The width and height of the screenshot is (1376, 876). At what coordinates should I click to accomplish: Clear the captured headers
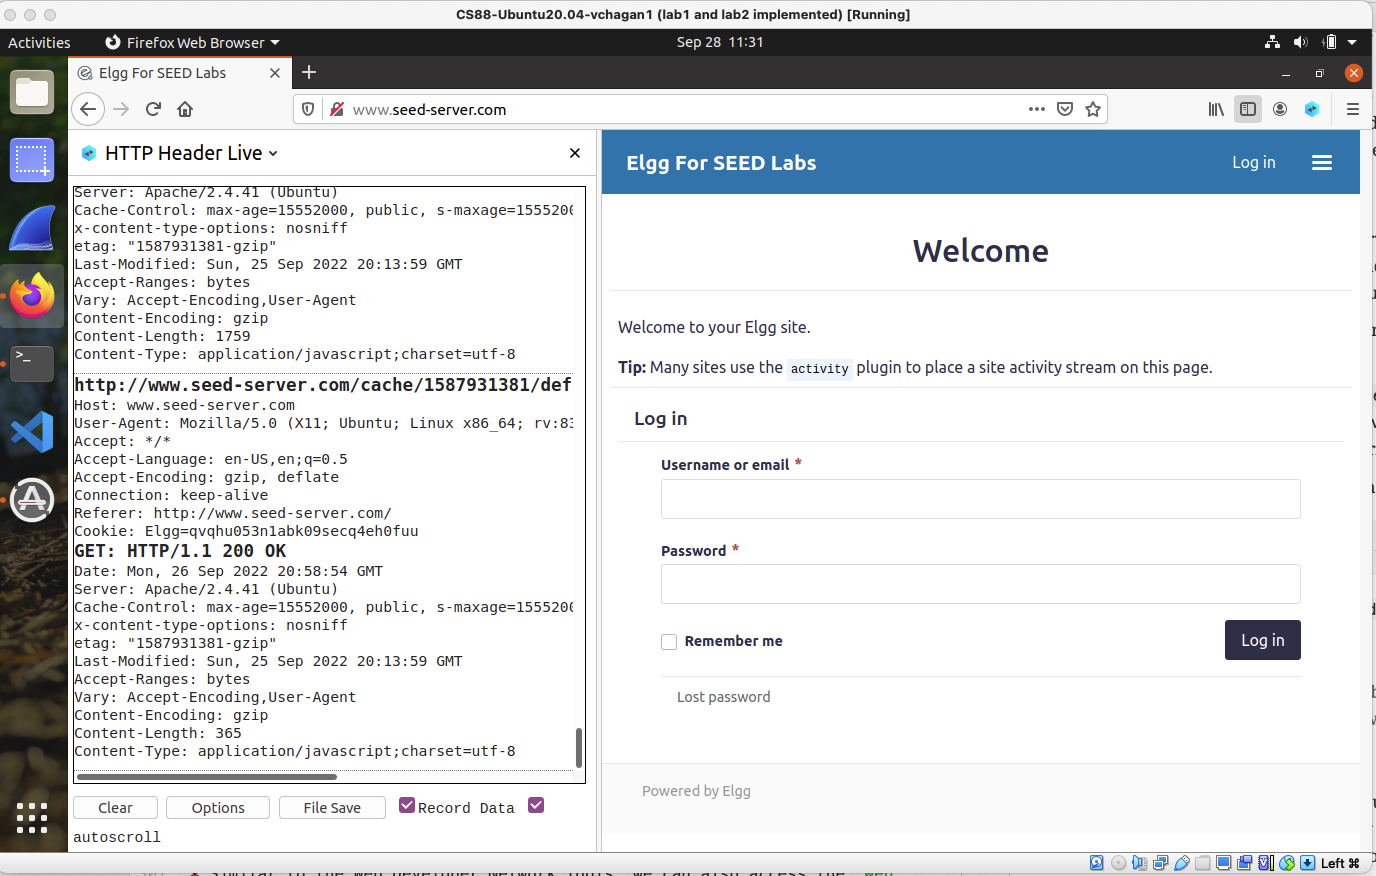[115, 808]
